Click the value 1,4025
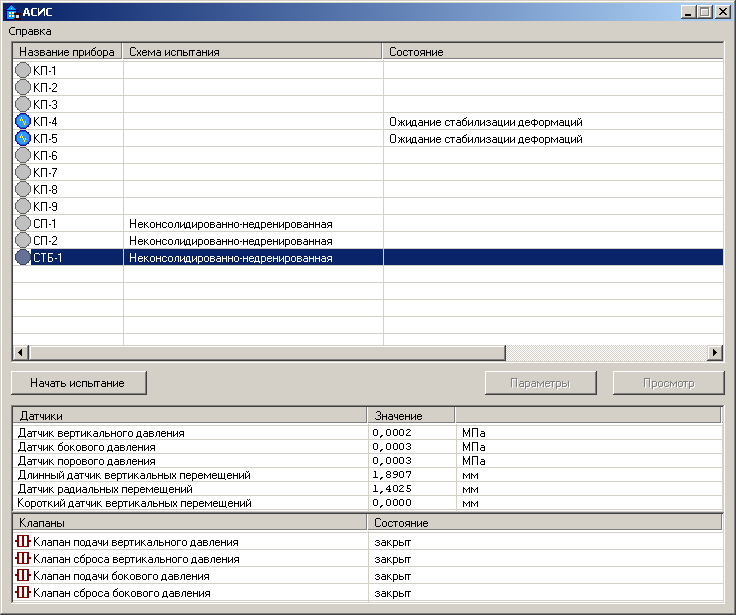Screen dimensions: 736x615 pos(392,489)
